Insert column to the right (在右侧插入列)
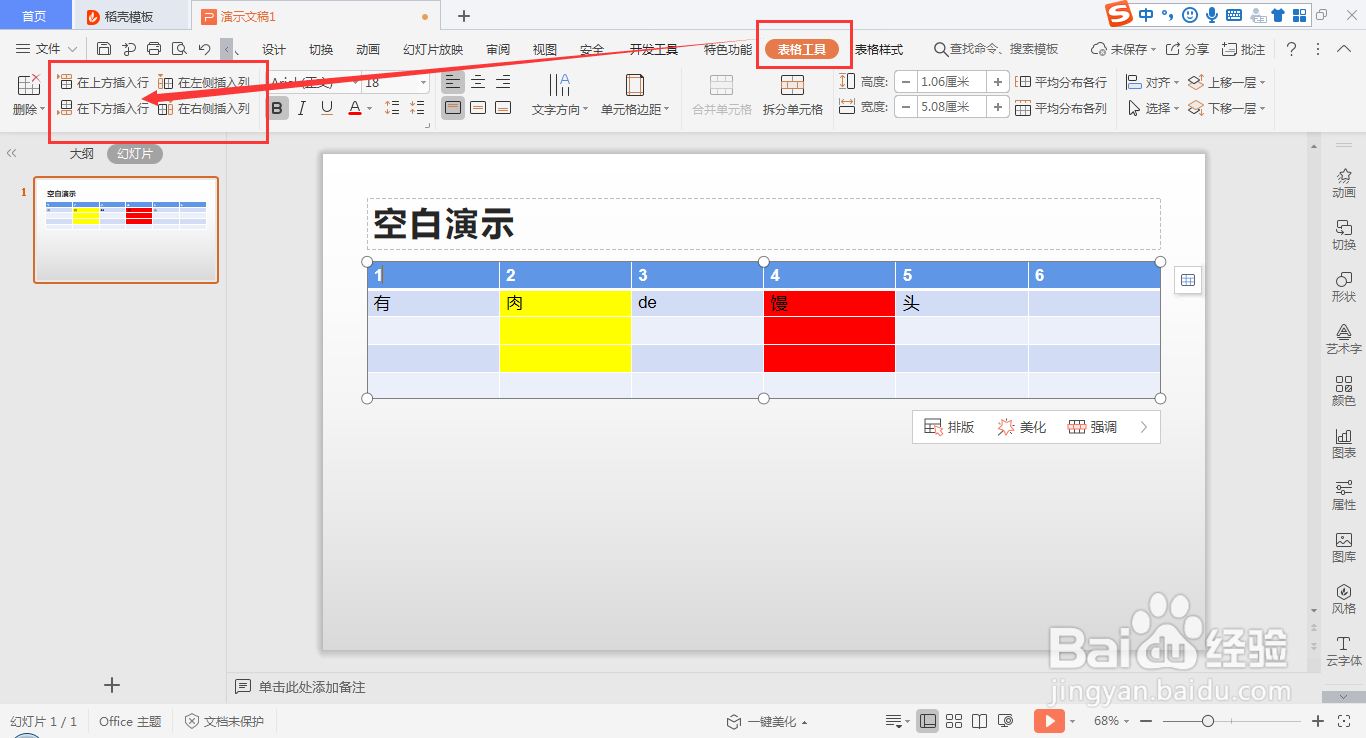Viewport: 1366px width, 738px height. tap(205, 109)
